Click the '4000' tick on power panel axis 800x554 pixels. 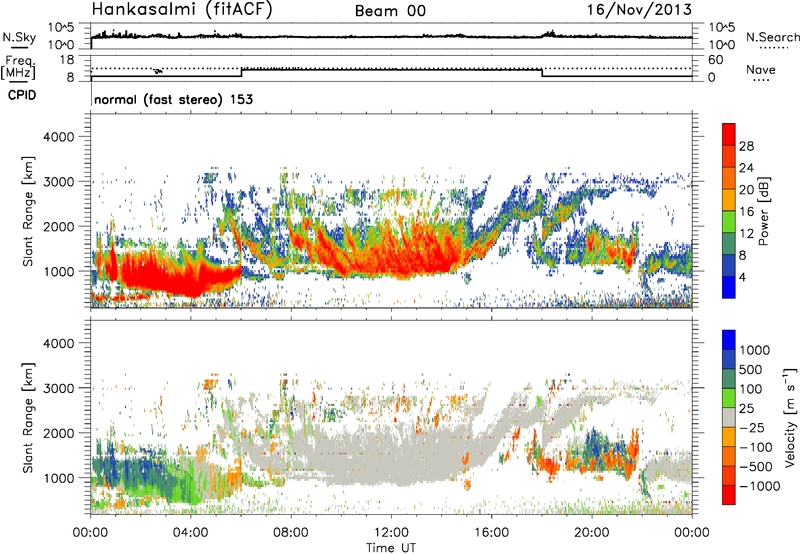point(58,137)
